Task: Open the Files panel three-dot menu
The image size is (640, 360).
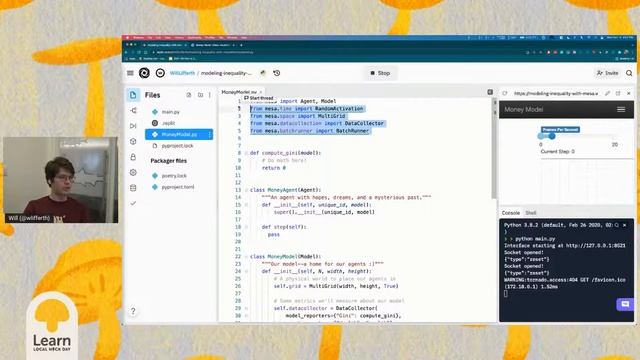Action: pyautogui.click(x=210, y=95)
